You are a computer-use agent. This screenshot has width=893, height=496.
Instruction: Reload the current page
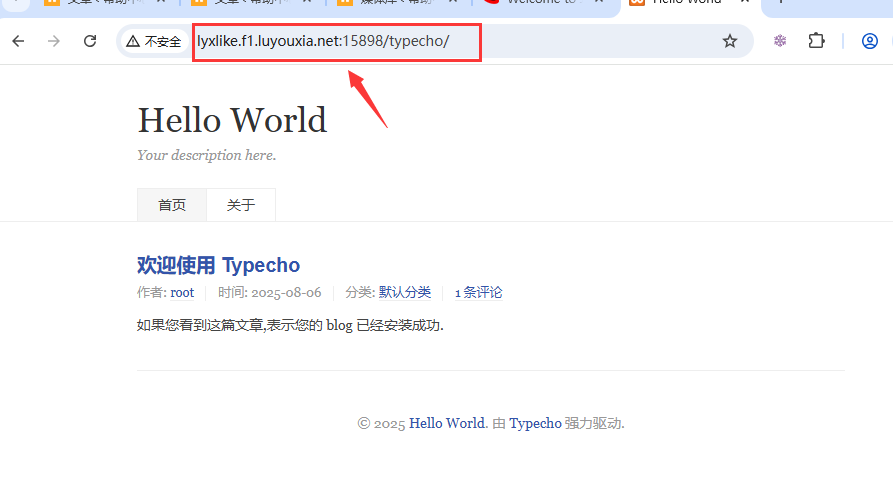click(x=90, y=41)
